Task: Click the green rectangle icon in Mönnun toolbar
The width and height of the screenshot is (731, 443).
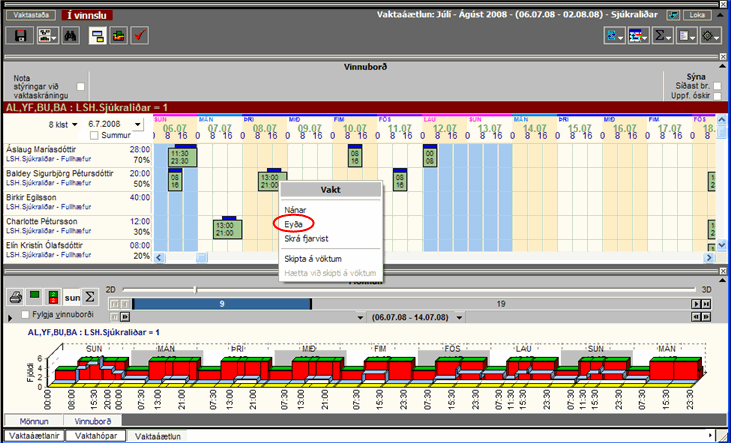Action: pyautogui.click(x=34, y=297)
